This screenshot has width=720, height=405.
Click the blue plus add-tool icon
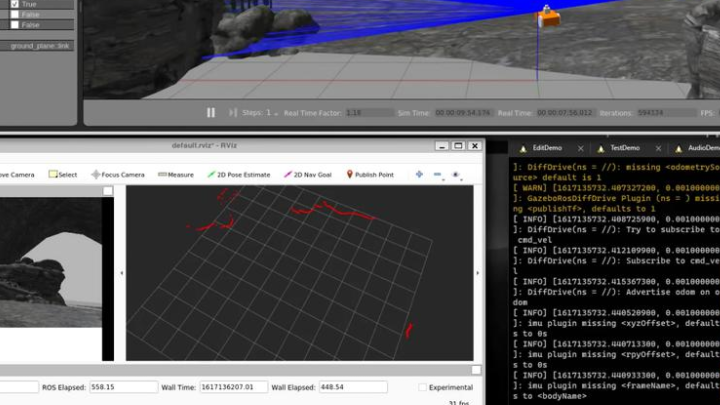419,174
